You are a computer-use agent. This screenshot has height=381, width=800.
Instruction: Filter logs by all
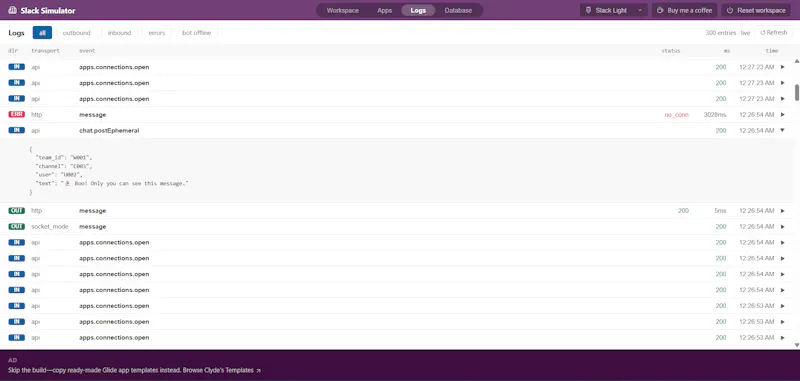coord(42,33)
